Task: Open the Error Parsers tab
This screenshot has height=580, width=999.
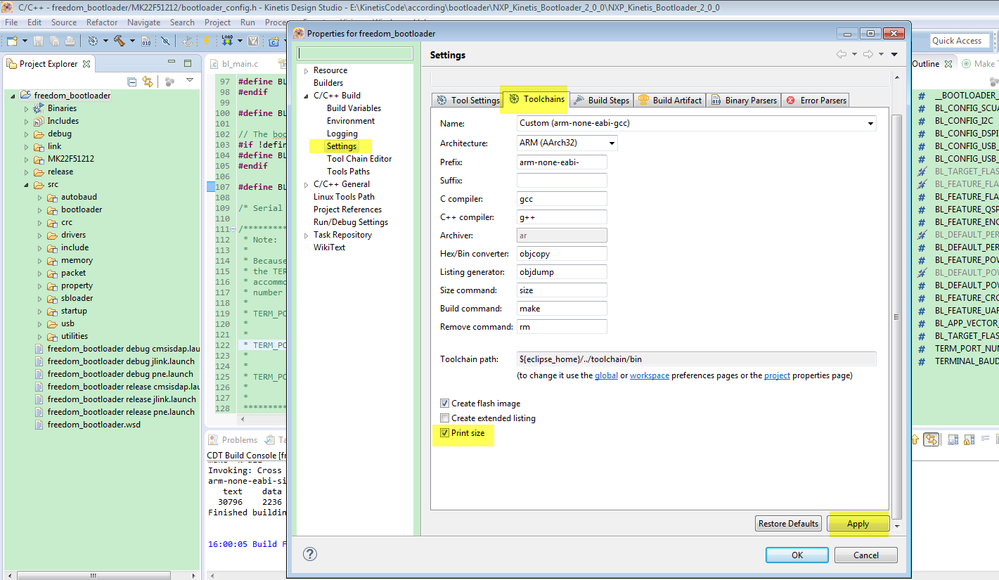Action: (x=816, y=100)
